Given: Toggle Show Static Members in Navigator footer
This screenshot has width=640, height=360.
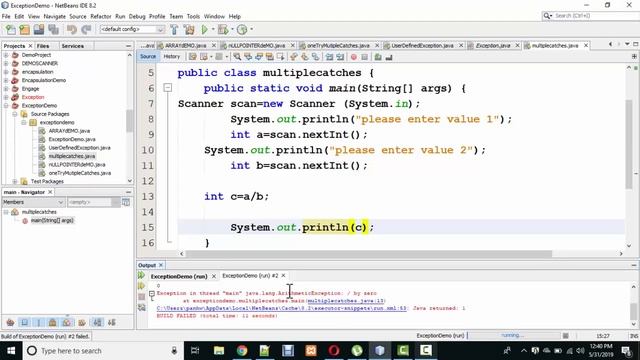Looking at the screenshot, I should [39, 323].
